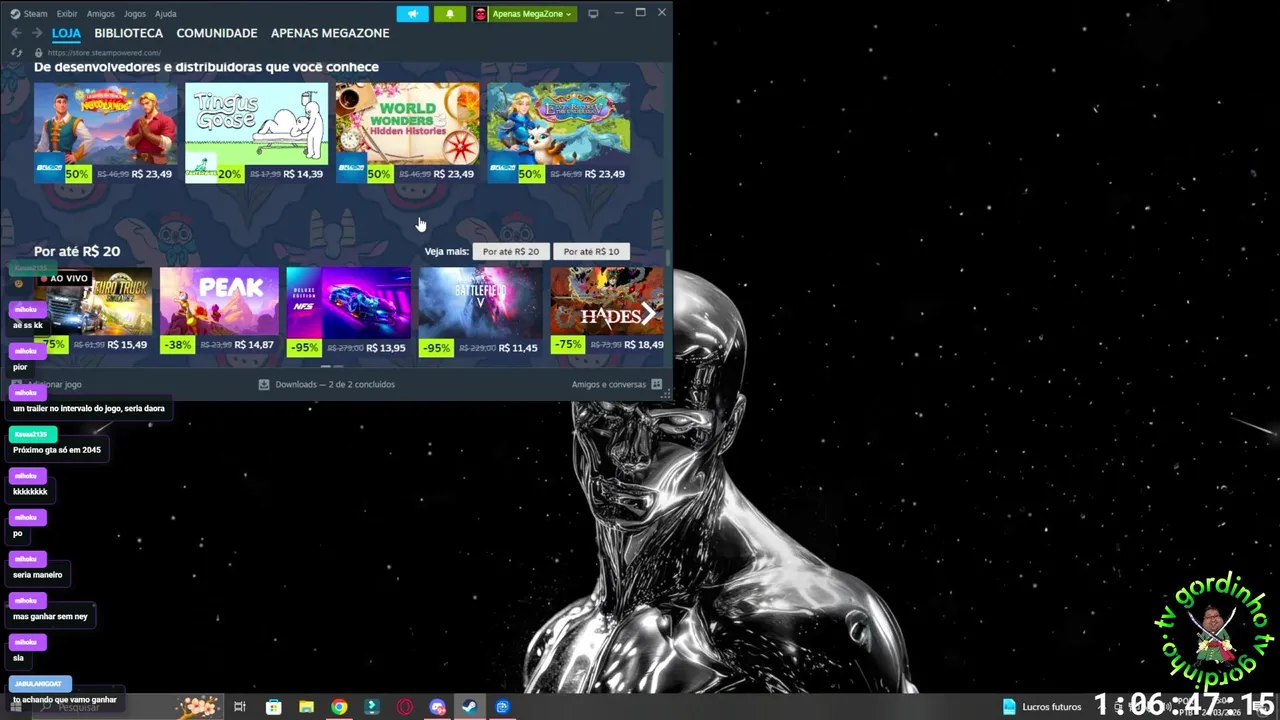Click the Hades R$ 18,49 price
This screenshot has width=1280, height=720.
pos(643,345)
